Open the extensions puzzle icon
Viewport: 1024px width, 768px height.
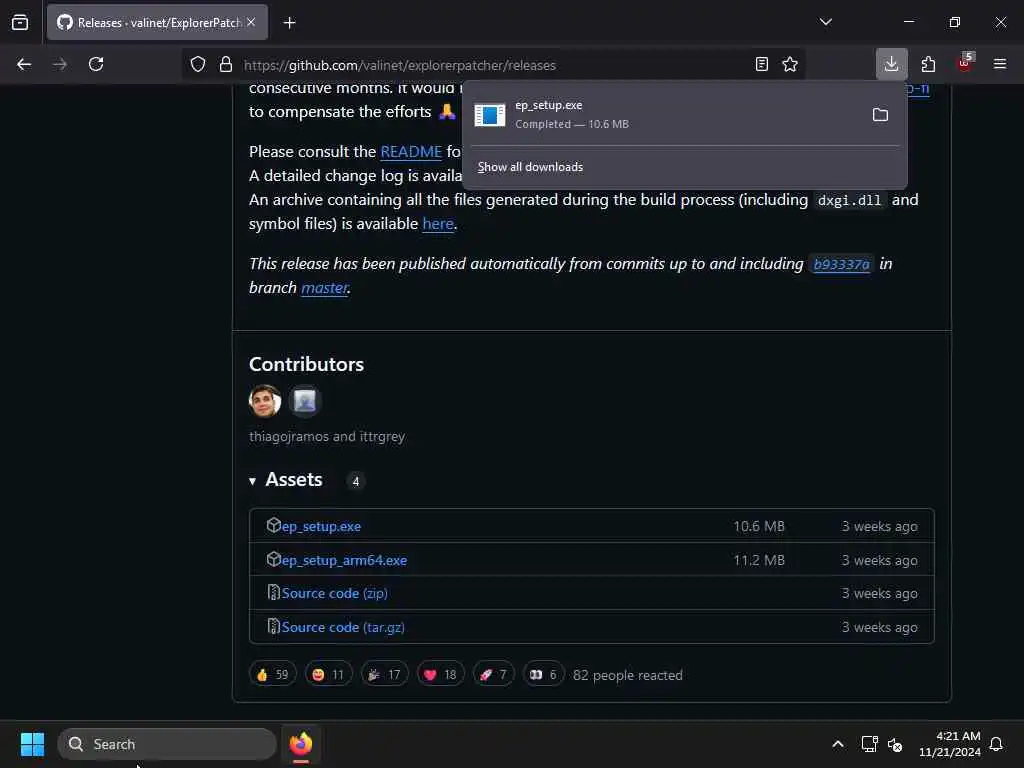click(x=928, y=64)
